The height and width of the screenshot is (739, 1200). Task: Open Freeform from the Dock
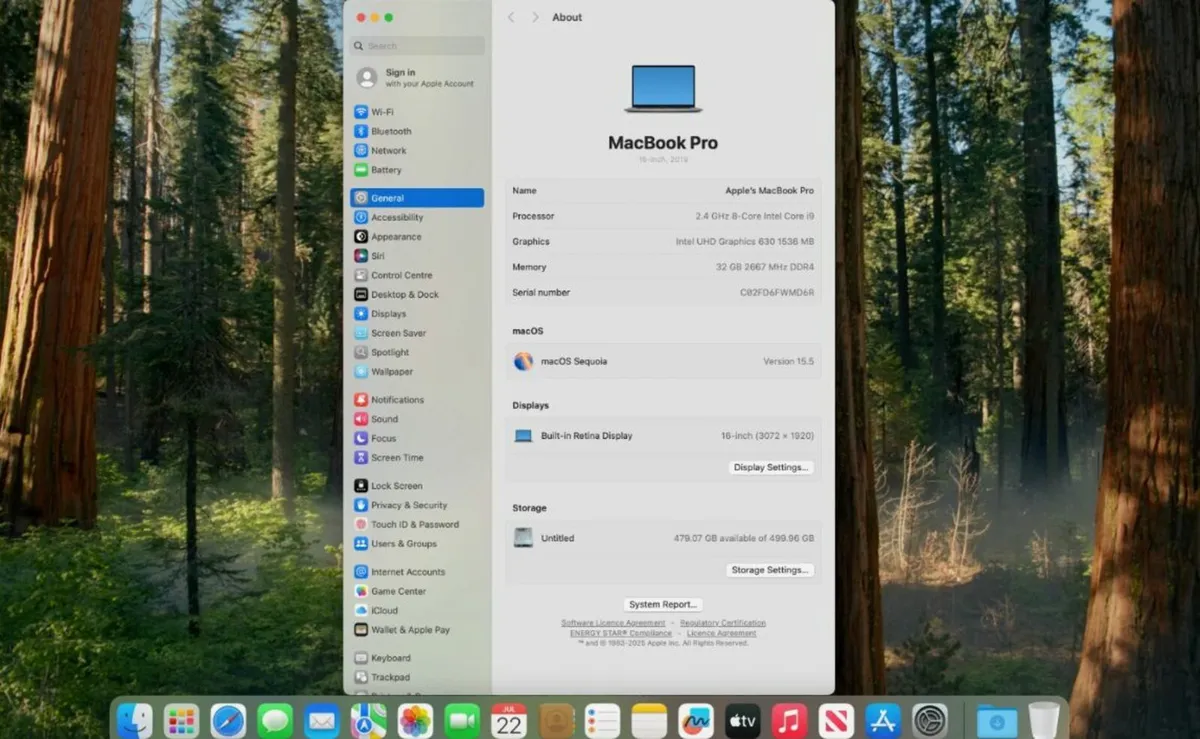pos(695,720)
